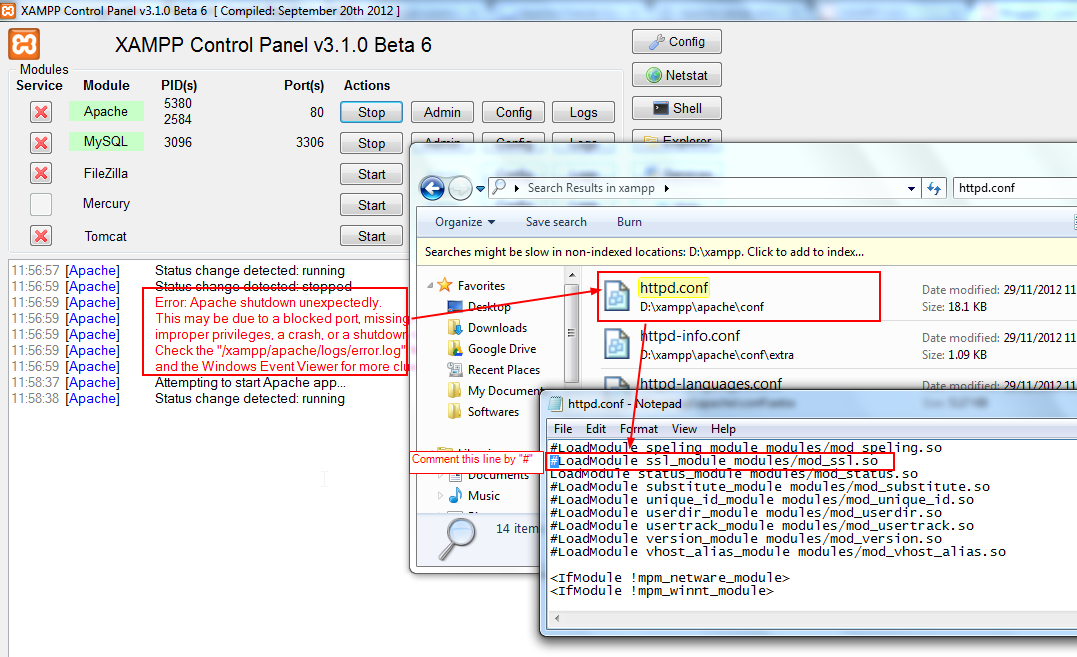The width and height of the screenshot is (1077, 657).
Task: Start the FileZilla module
Action: [372, 174]
